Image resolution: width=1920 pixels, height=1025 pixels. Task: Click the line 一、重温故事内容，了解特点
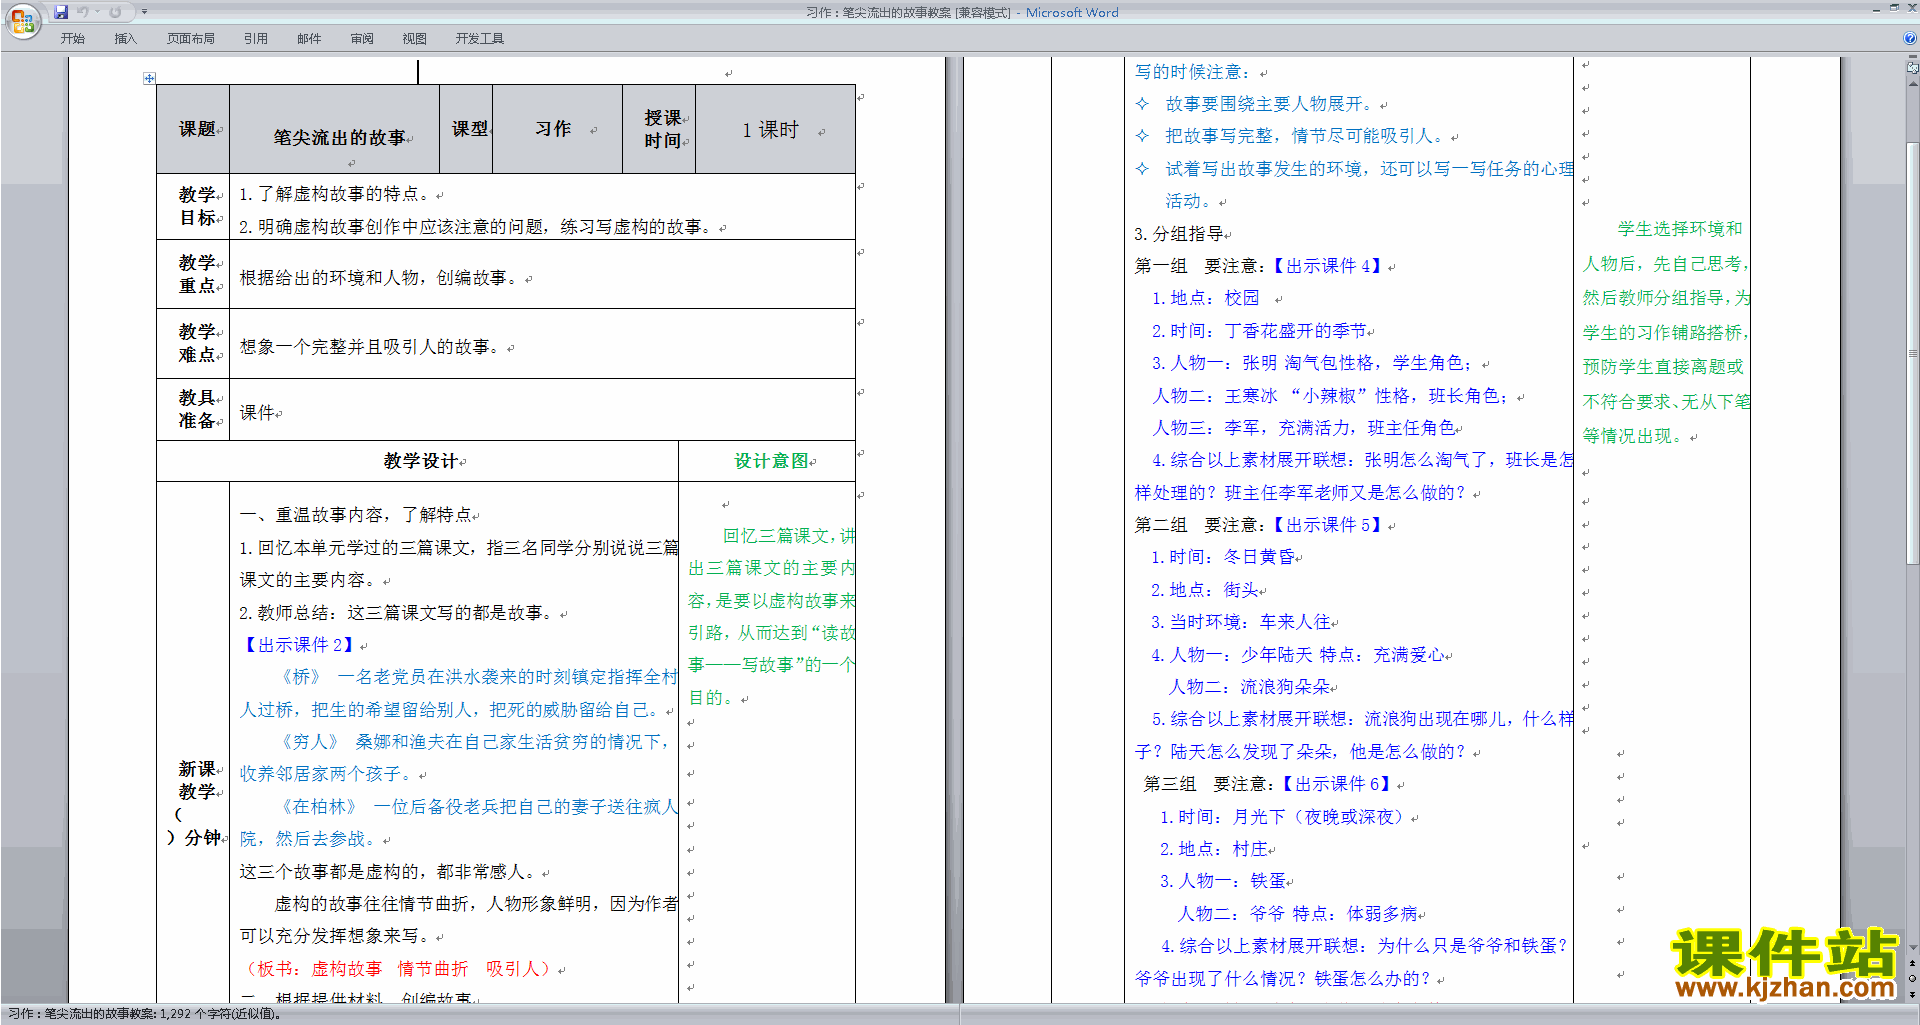tap(355, 515)
